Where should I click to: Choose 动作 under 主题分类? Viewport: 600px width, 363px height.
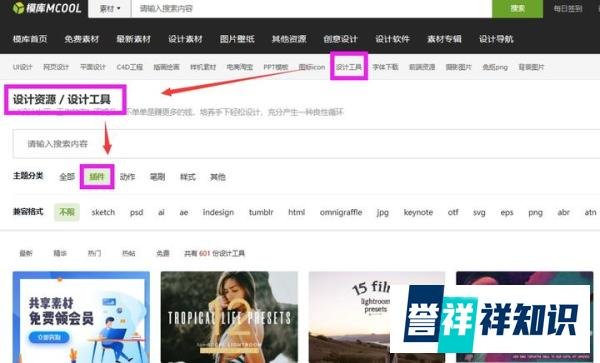tap(127, 177)
